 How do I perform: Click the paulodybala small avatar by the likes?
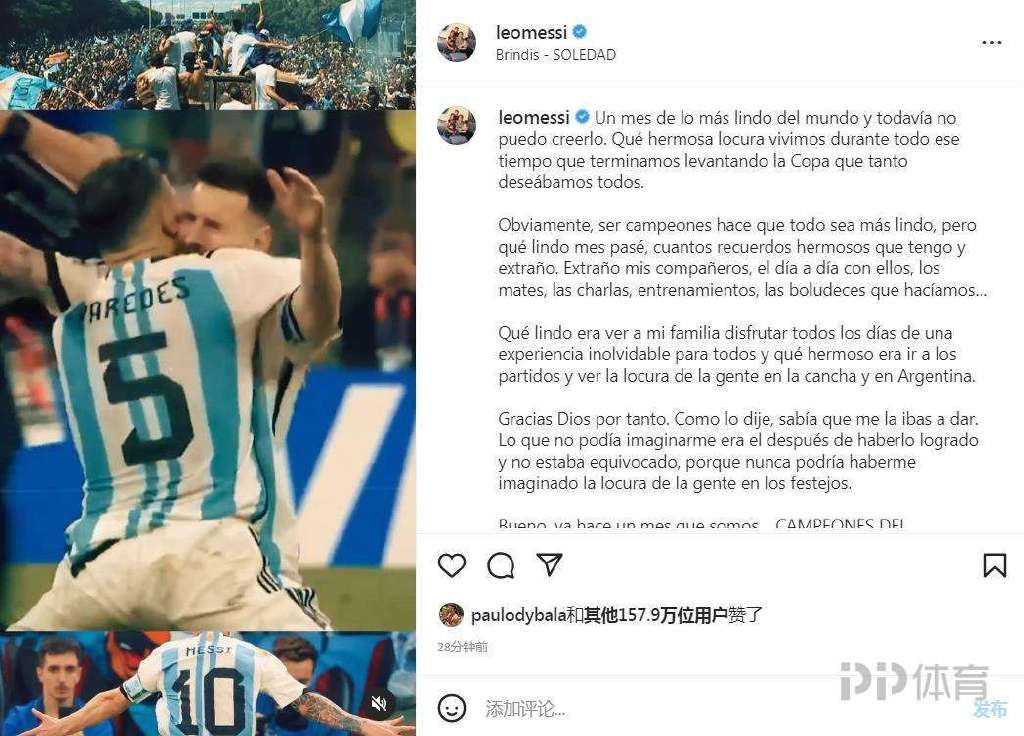click(451, 615)
